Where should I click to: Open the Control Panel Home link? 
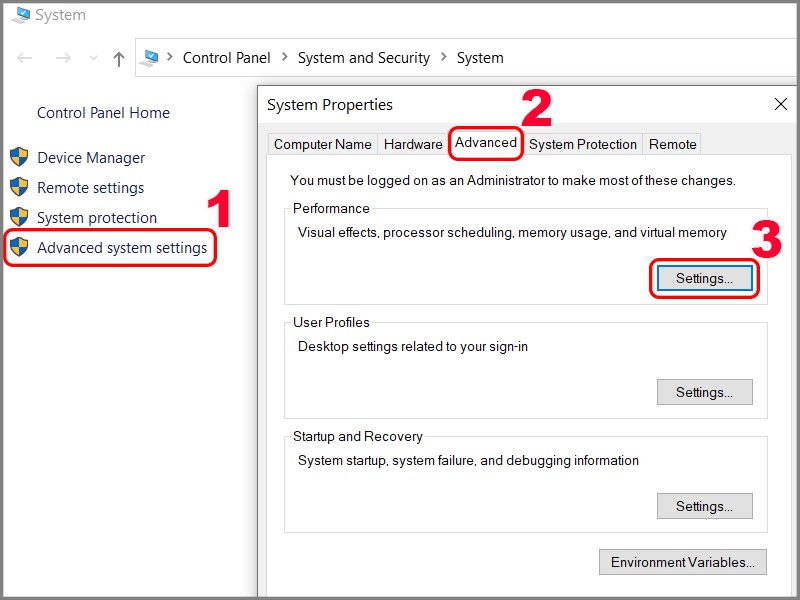coord(103,113)
